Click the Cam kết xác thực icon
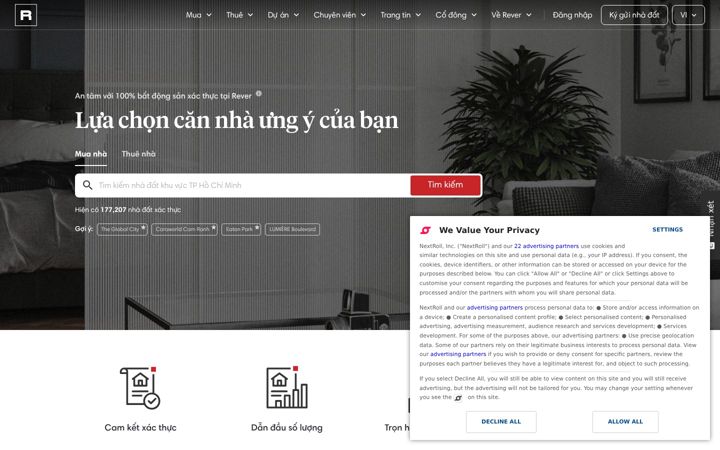Viewport: 720px width, 450px height. tap(140, 388)
